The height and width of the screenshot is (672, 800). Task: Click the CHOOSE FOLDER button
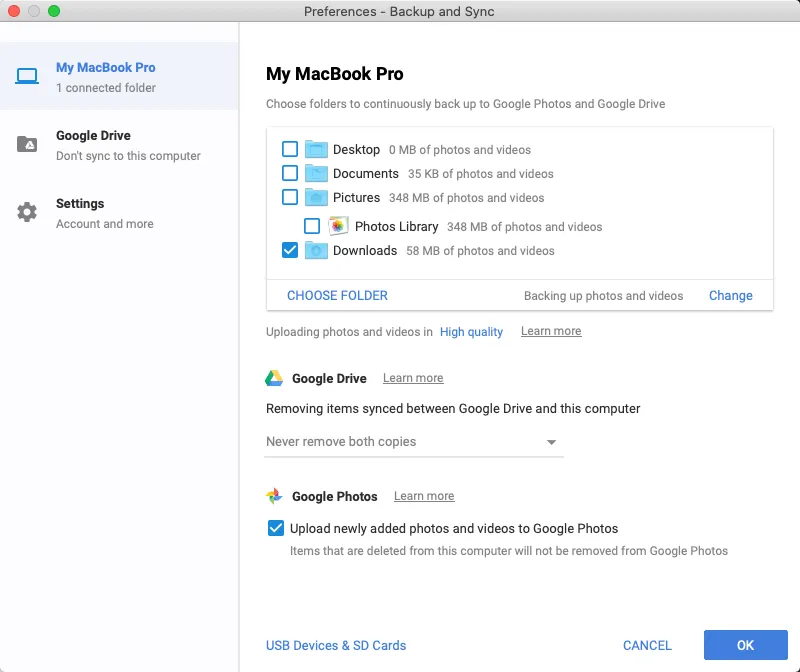[x=336, y=295]
